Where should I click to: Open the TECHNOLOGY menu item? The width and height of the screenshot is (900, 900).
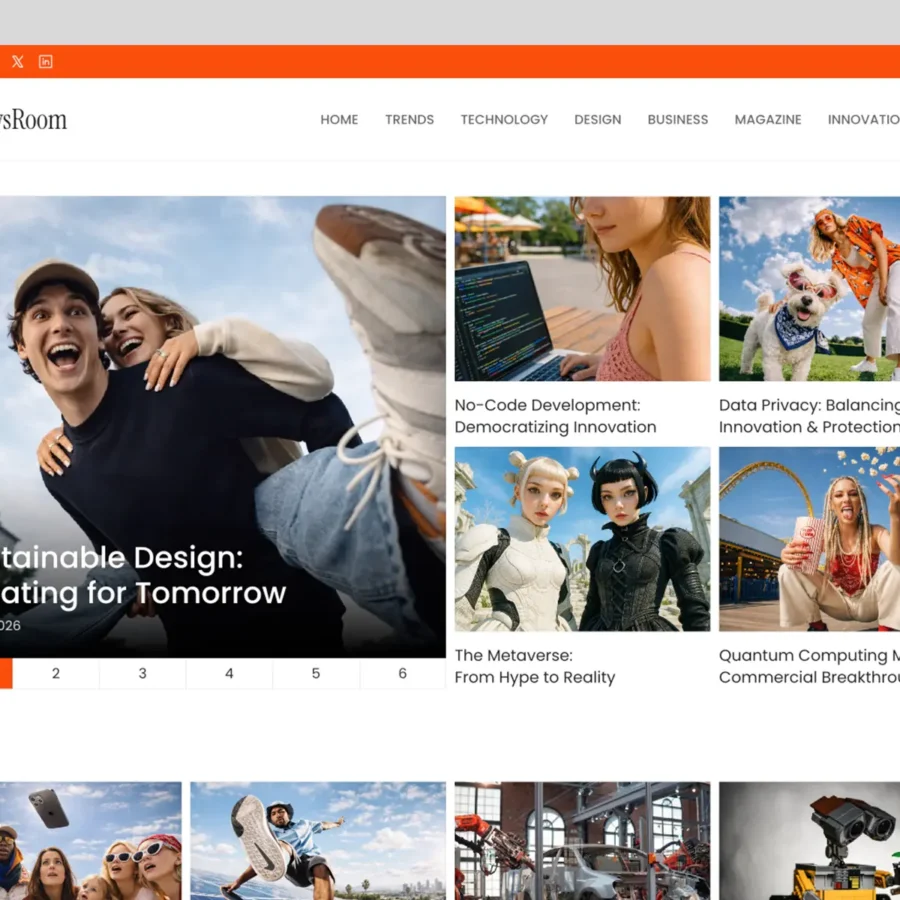[x=504, y=119]
